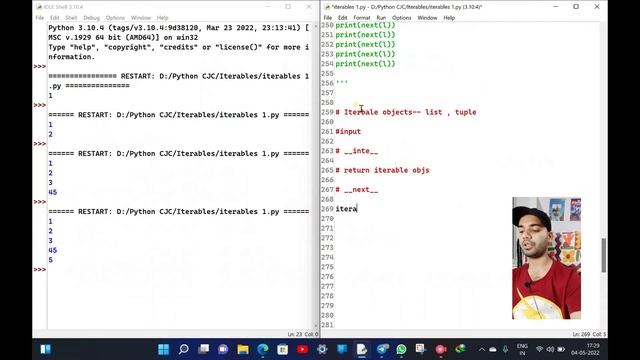Click the OneDrive cloud tray icon

pyautogui.click(x=493, y=349)
